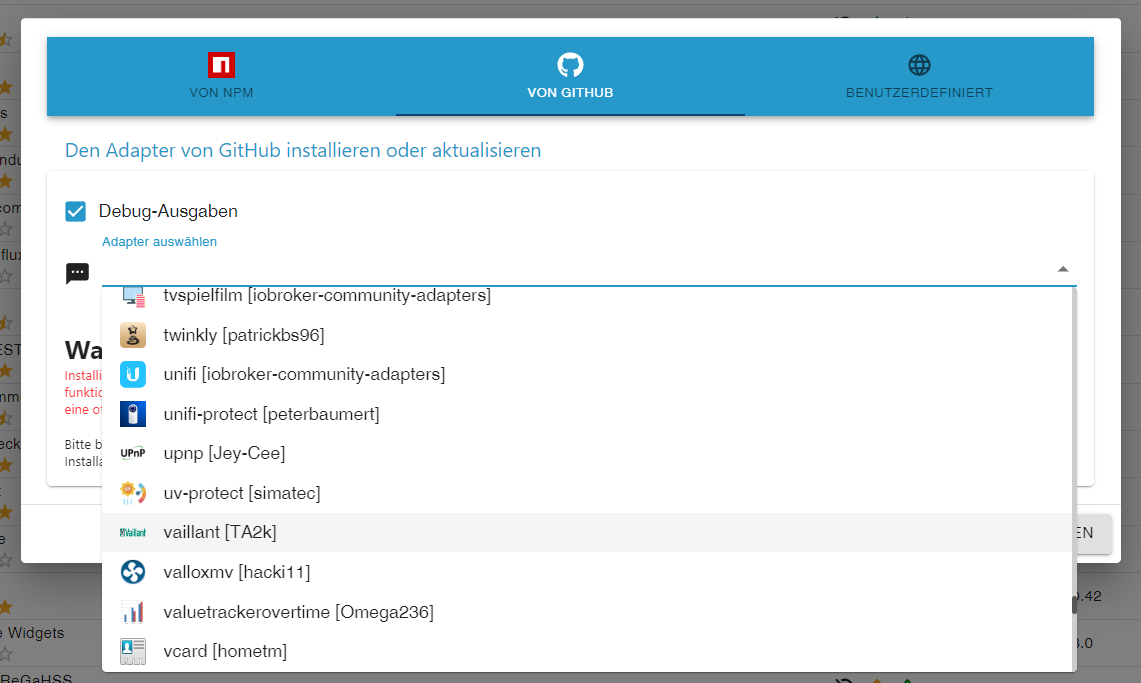Click the vcard contact card icon
This screenshot has width=1141, height=683.
(x=133, y=651)
